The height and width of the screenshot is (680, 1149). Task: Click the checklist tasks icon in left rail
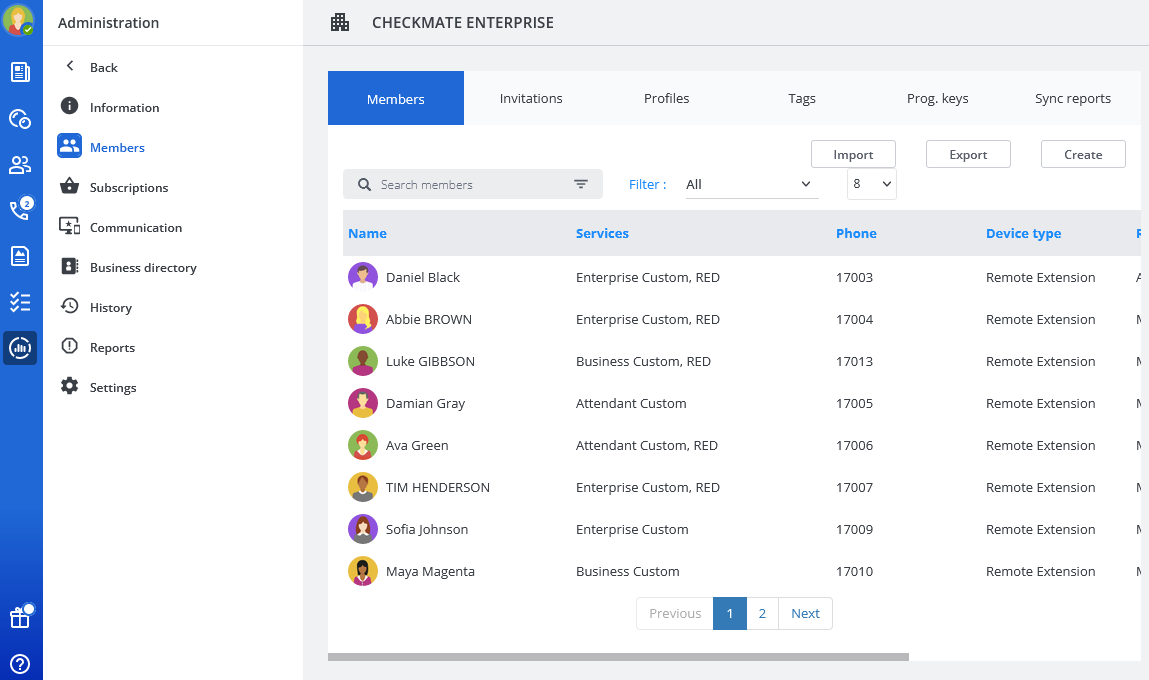(x=20, y=302)
